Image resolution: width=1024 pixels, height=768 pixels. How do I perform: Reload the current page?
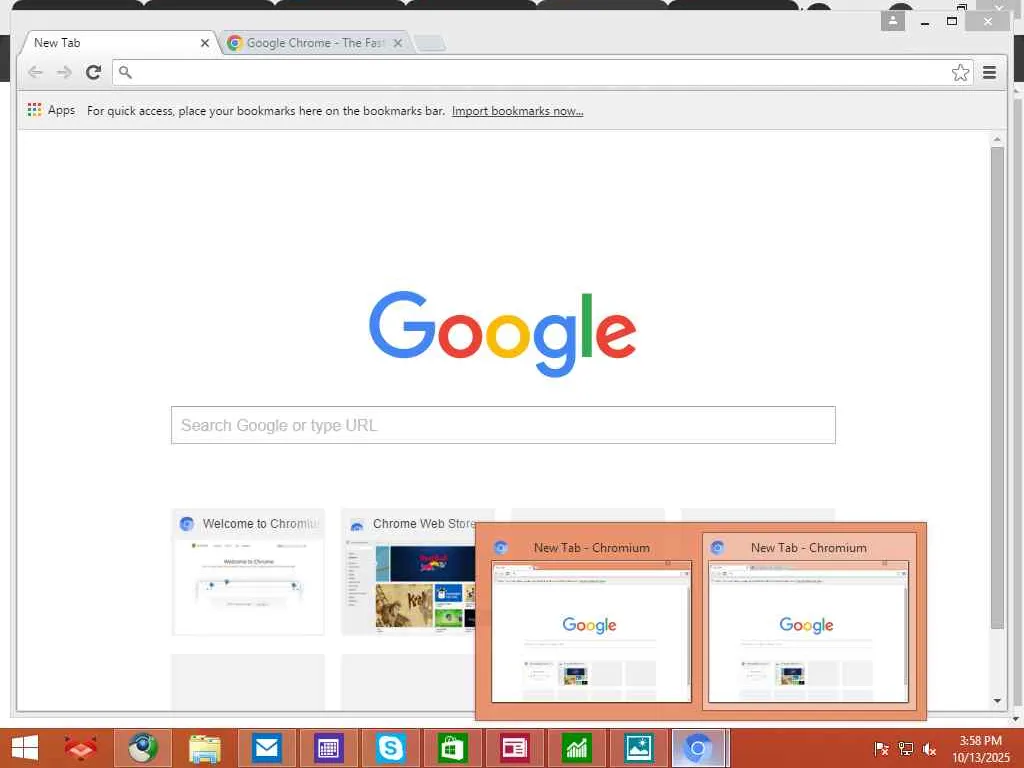pos(93,72)
